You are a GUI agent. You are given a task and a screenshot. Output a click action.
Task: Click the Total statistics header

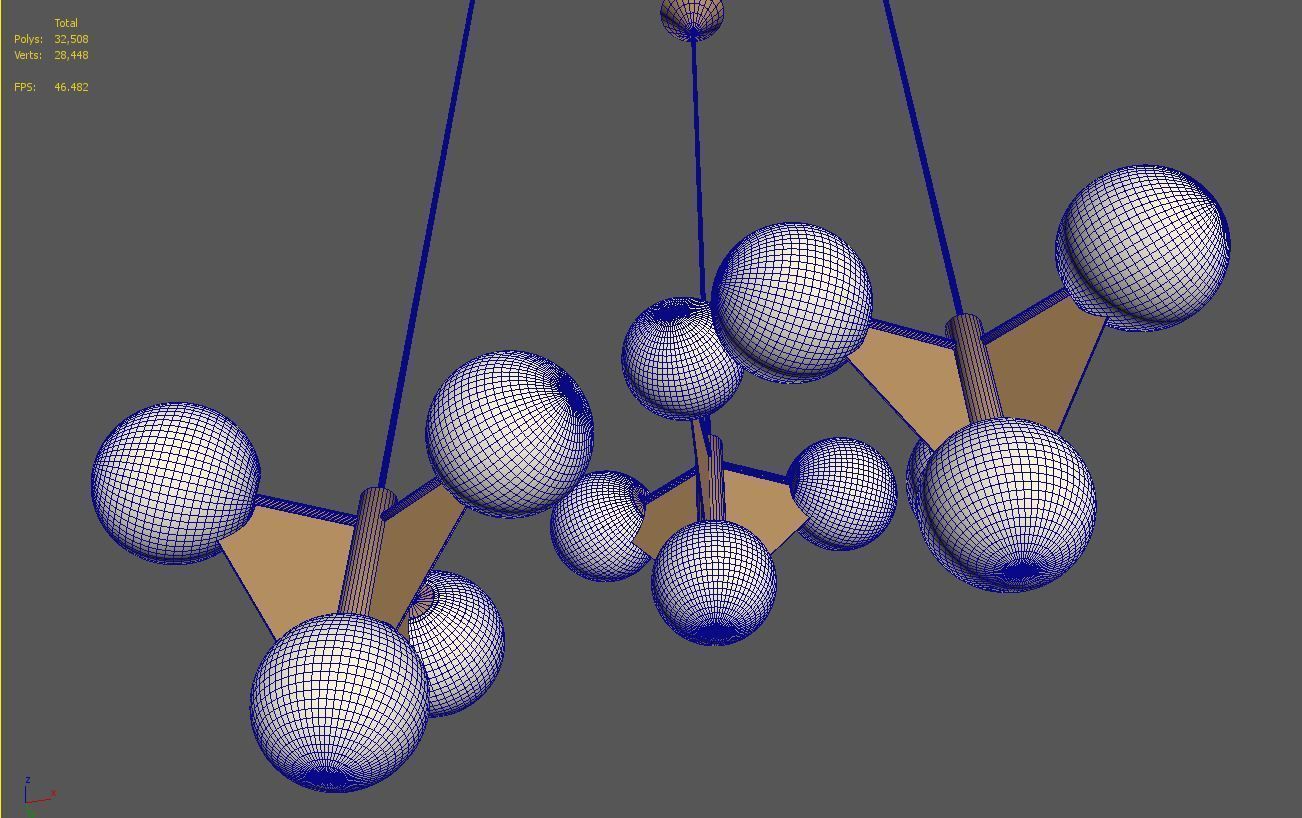tap(66, 23)
